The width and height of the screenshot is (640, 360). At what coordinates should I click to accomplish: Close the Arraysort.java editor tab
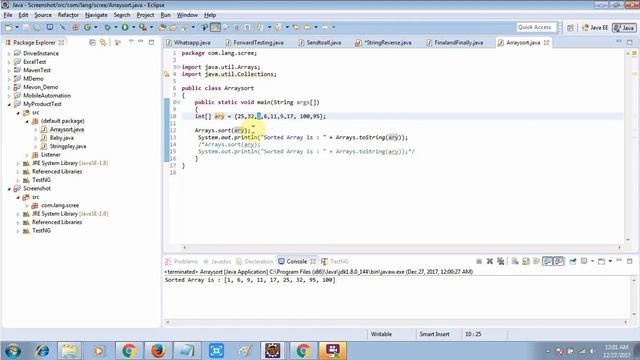546,42
